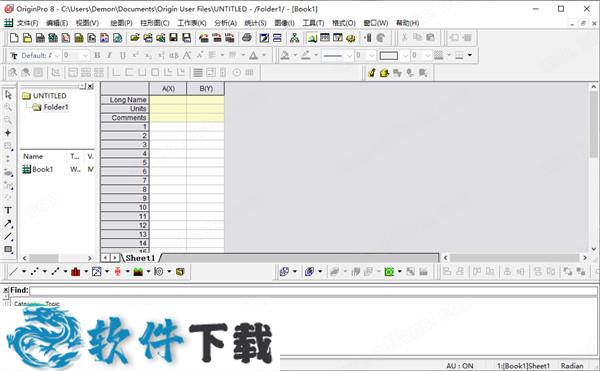Click the worksheet vertical scrollbar down arrow
Viewport: 600px width, 371px height.
(x=593, y=249)
